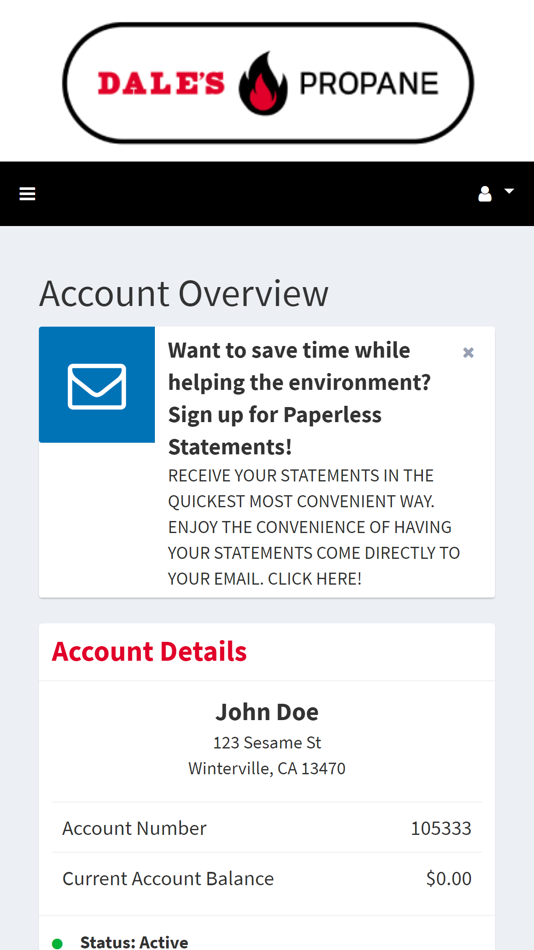Click the address 123 Sesame St
The image size is (534, 950).
267,743
